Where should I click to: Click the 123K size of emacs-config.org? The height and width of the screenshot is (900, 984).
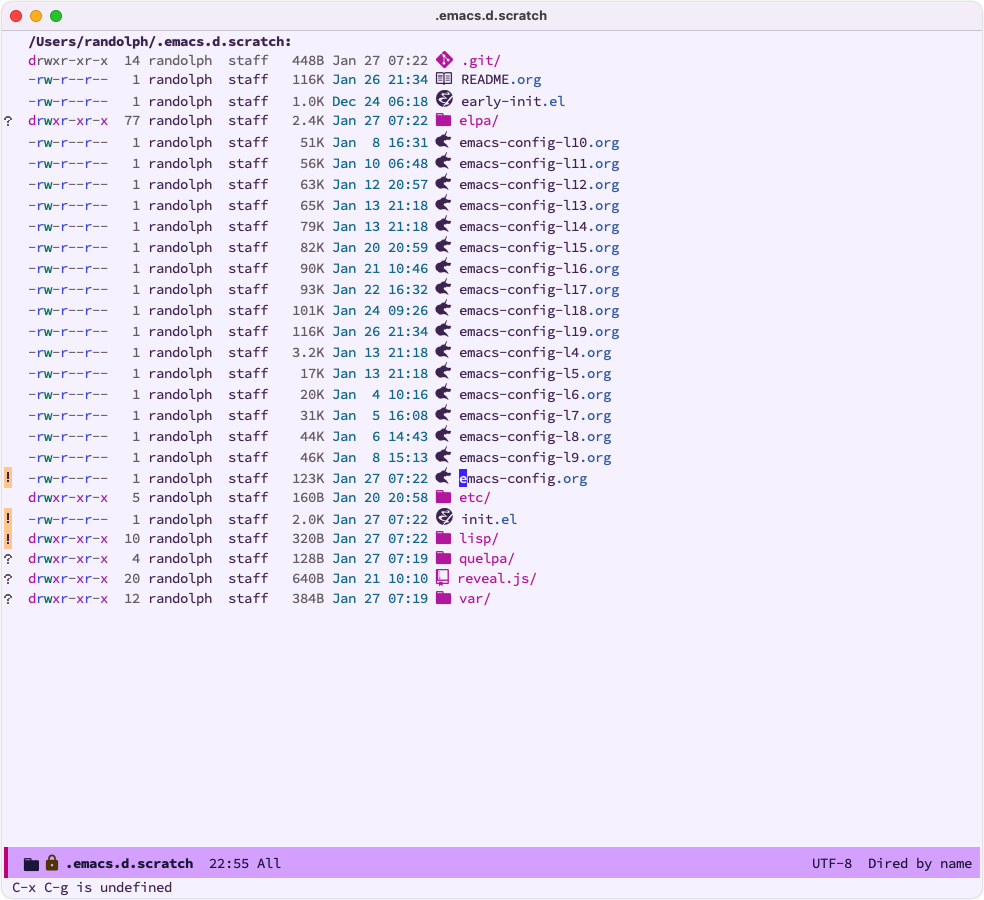click(308, 479)
